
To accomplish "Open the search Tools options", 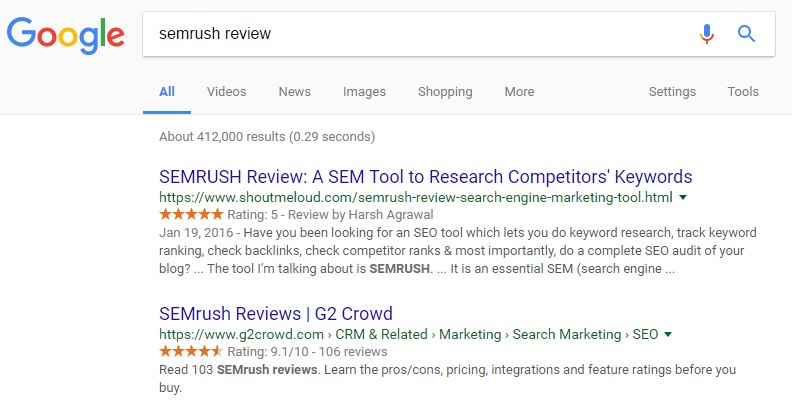I will click(x=743, y=92).
